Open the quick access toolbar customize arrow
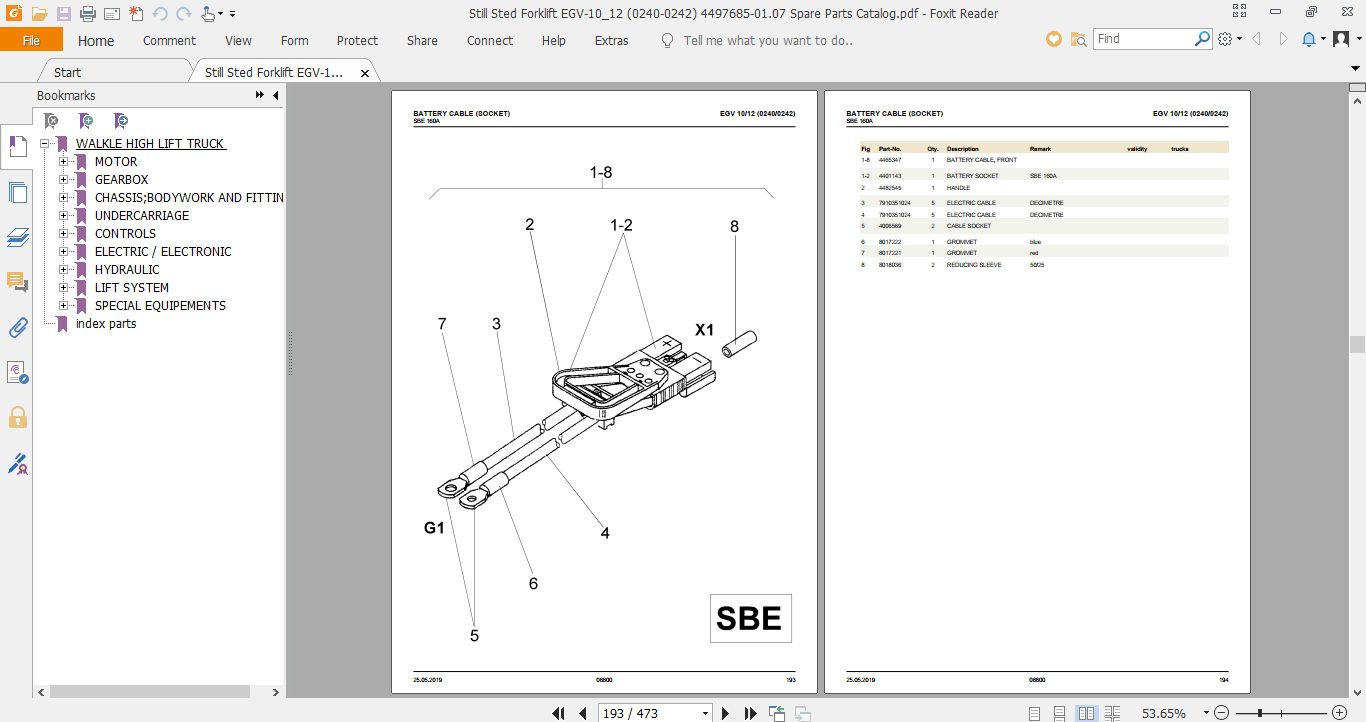This screenshot has height=722, width=1366. tap(232, 14)
